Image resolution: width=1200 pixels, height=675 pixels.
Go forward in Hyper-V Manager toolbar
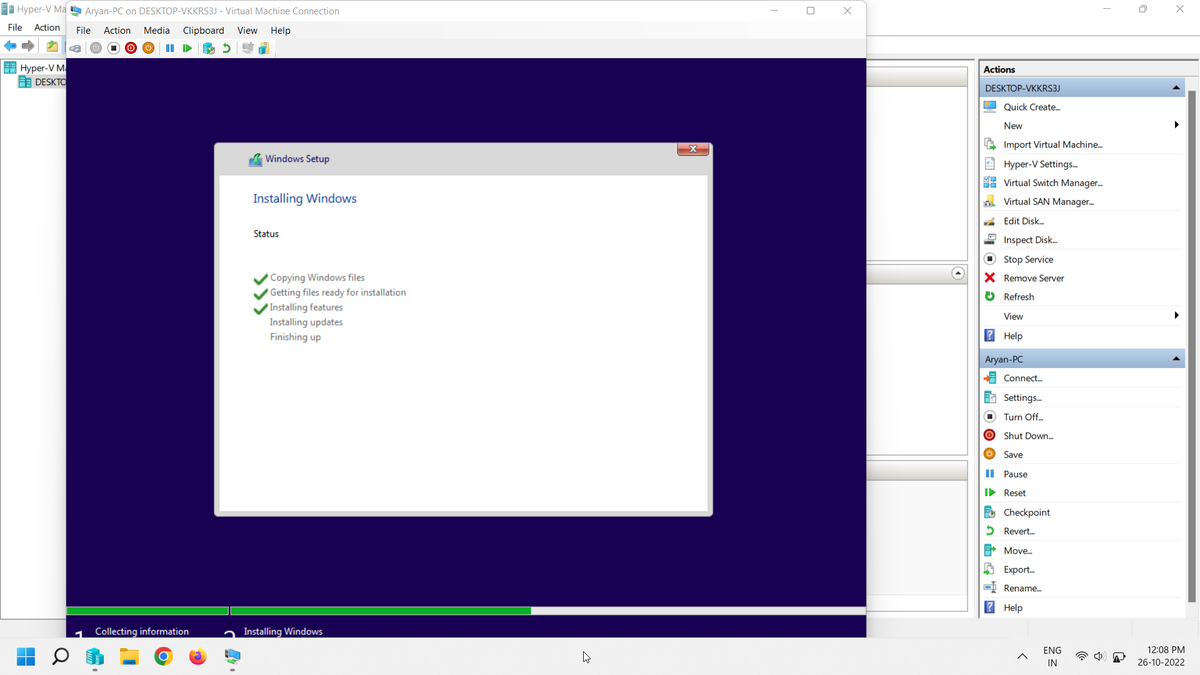pyautogui.click(x=28, y=46)
